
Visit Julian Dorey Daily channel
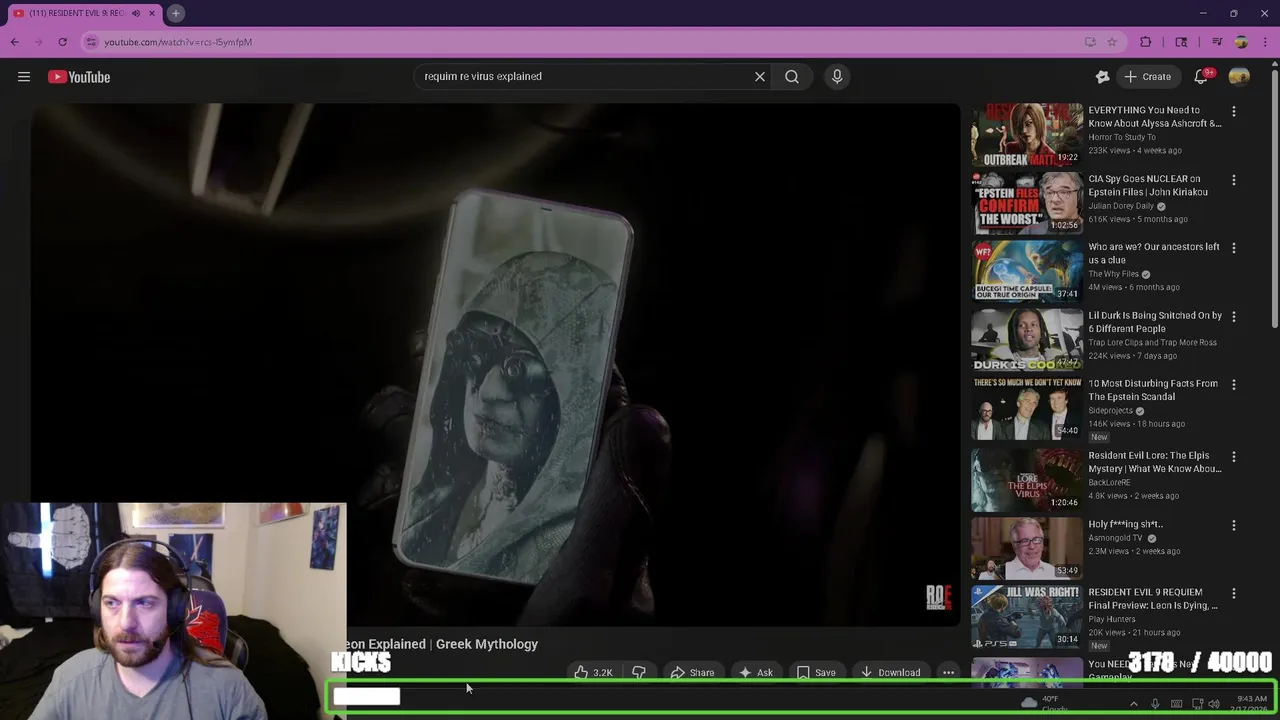[x=1121, y=206]
